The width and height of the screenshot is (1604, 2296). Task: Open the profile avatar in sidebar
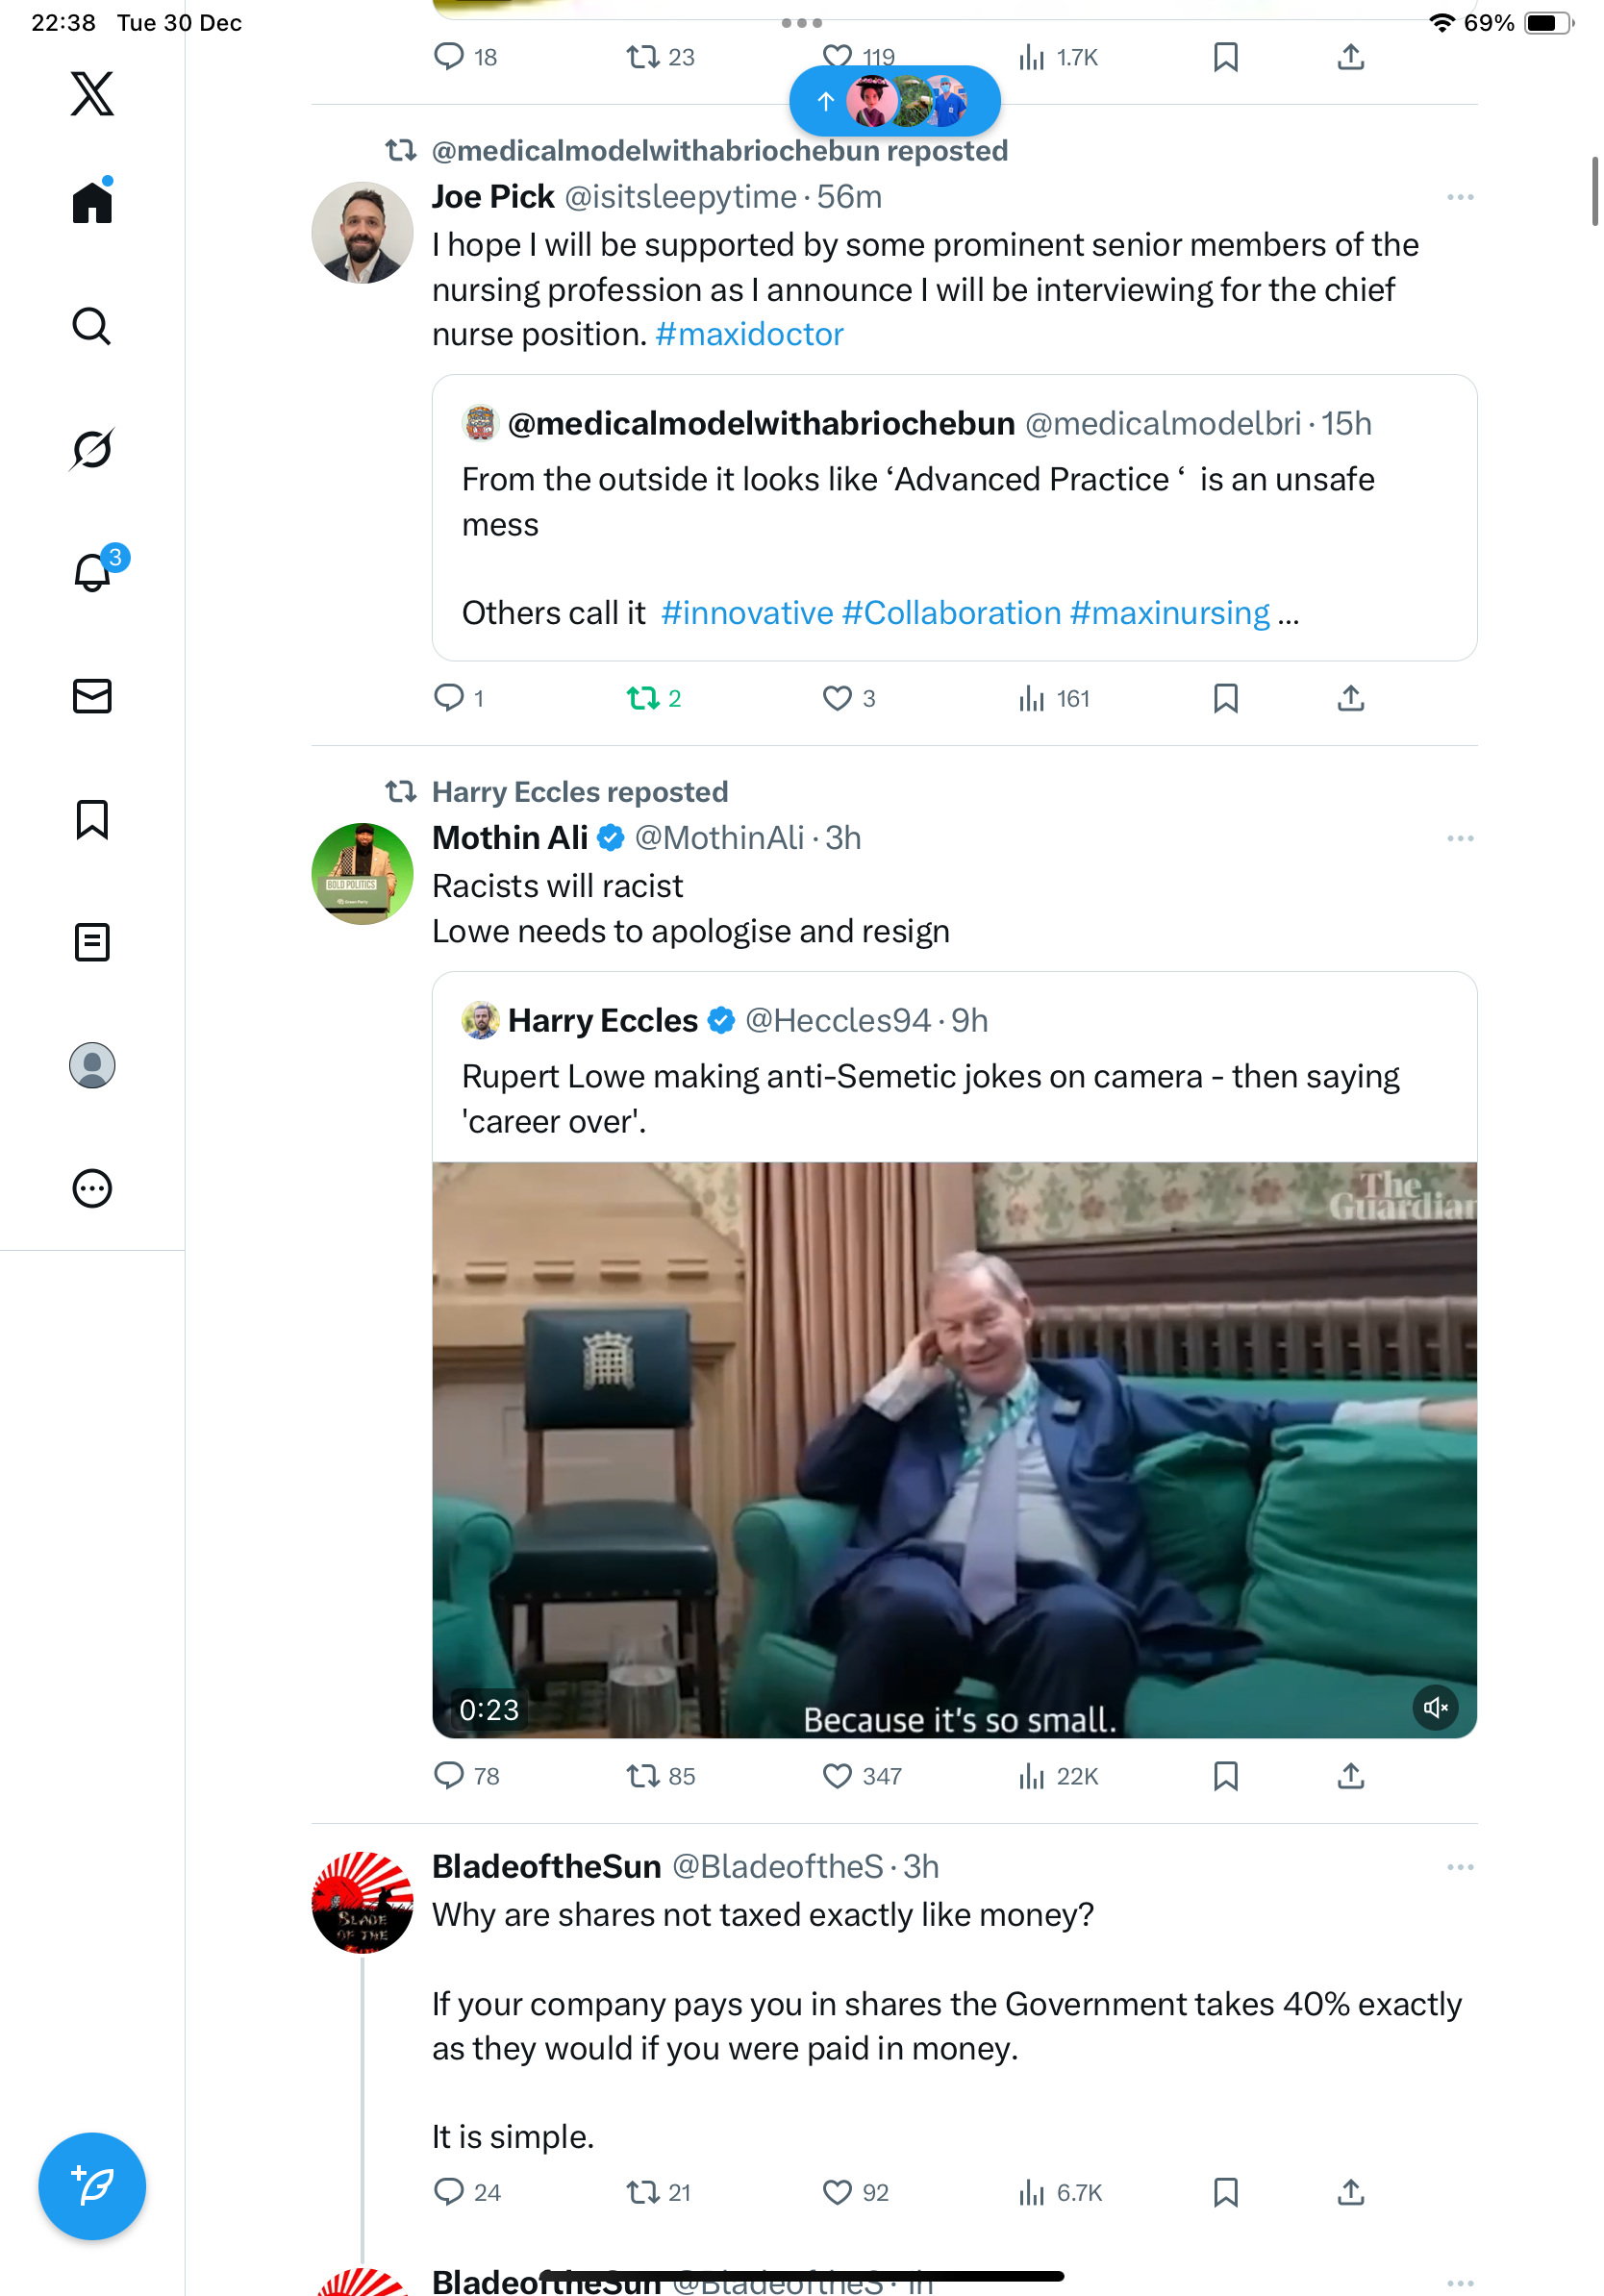point(92,1065)
